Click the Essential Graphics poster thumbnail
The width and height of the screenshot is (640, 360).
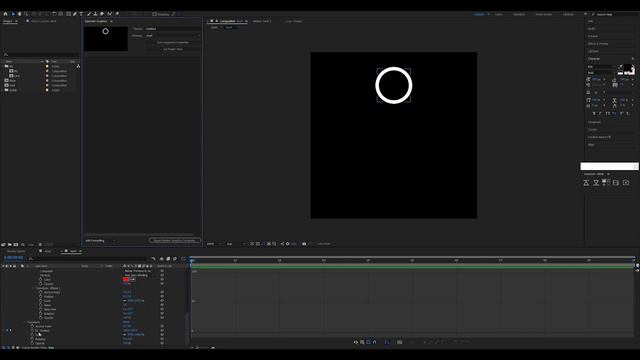click(x=106, y=39)
